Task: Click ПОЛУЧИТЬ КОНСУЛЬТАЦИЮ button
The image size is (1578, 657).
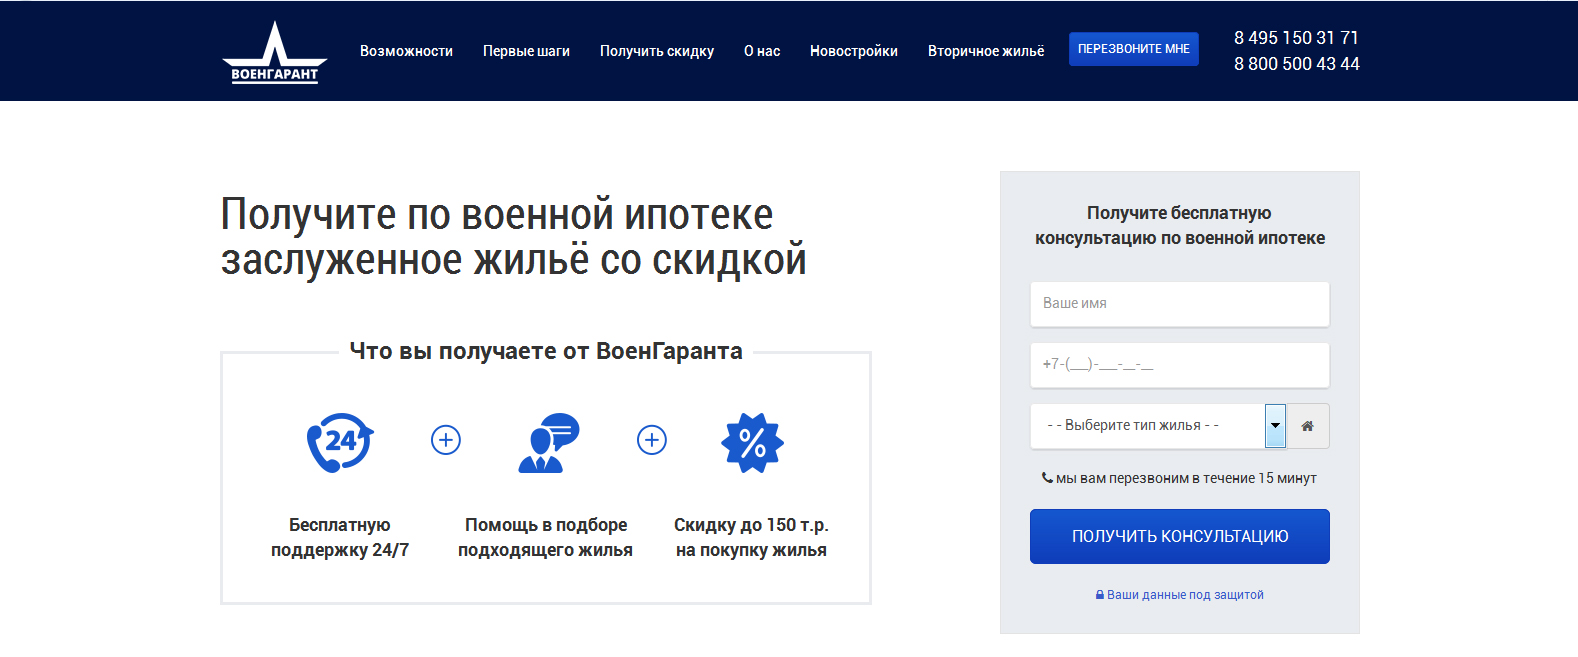Action: pyautogui.click(x=1180, y=537)
